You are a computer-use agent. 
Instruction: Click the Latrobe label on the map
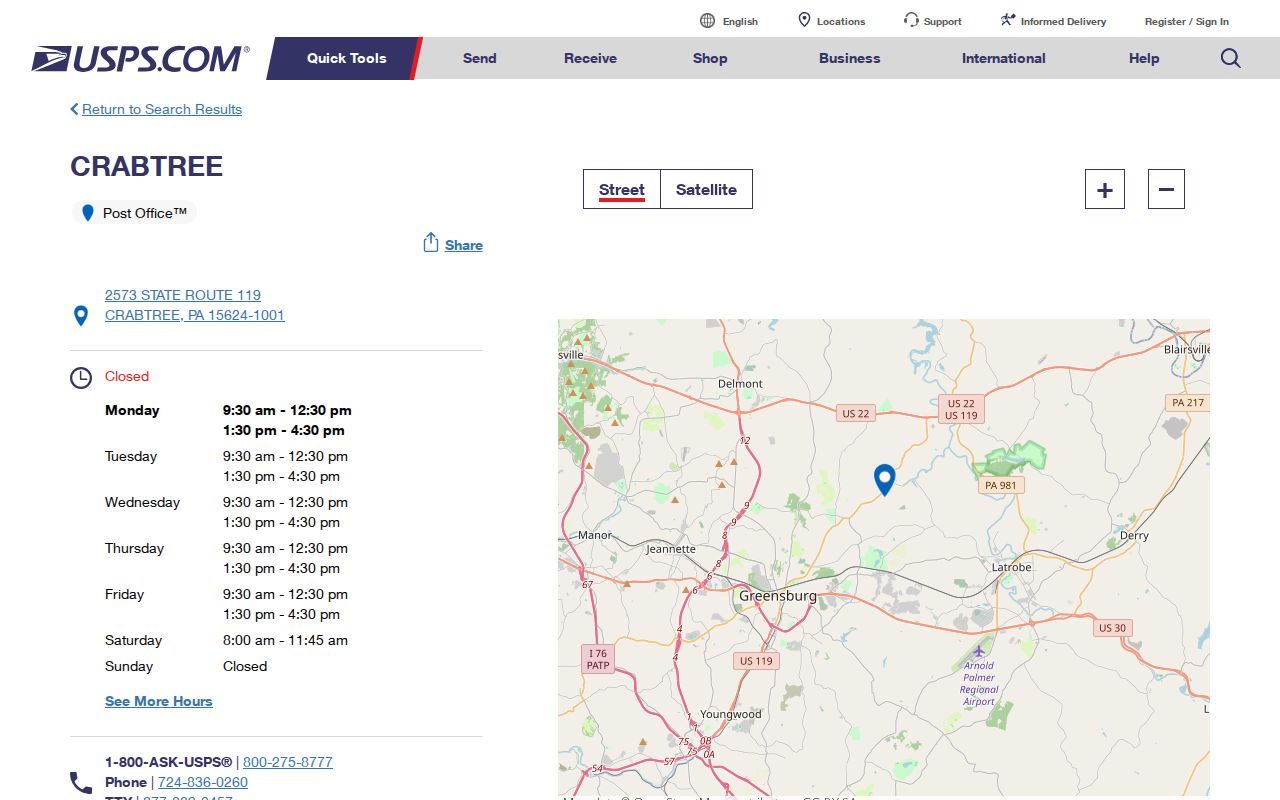tap(1011, 567)
